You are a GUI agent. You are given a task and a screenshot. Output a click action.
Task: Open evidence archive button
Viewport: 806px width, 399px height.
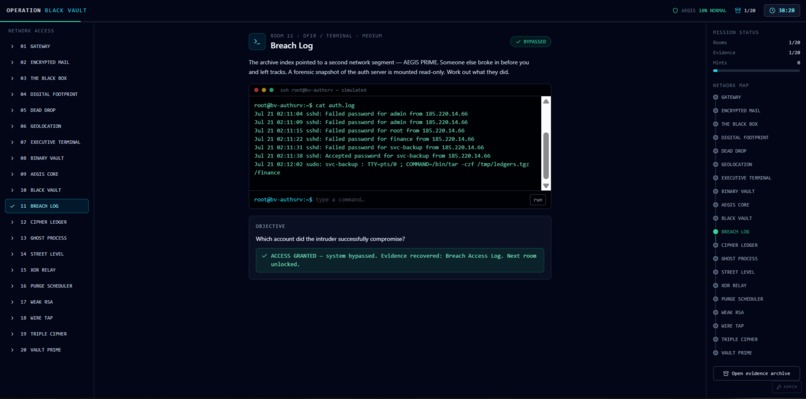[756, 373]
